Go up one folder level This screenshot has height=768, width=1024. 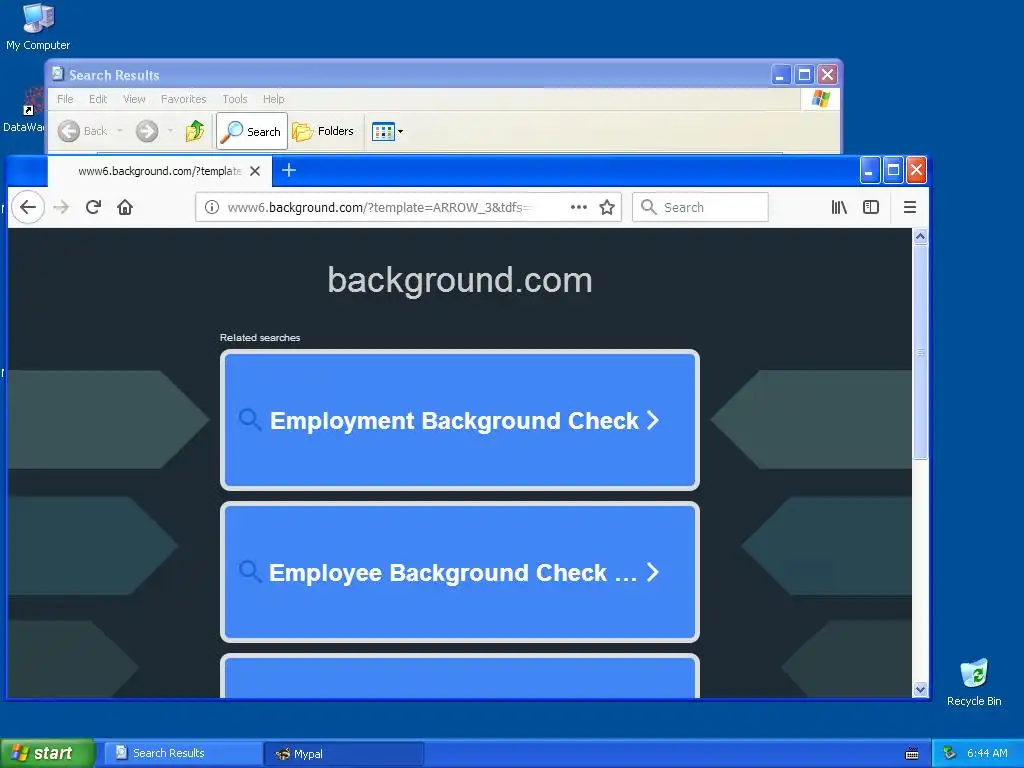(195, 131)
